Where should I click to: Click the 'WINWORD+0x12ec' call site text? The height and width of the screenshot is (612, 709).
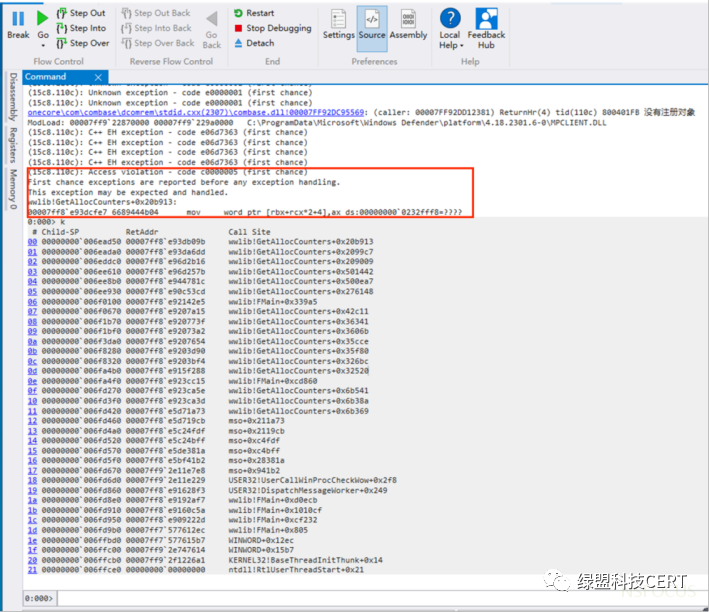tap(261, 540)
